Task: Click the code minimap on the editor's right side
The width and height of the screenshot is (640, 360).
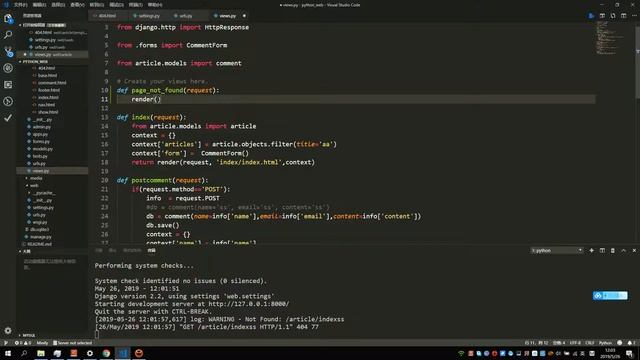Action: pos(610,39)
